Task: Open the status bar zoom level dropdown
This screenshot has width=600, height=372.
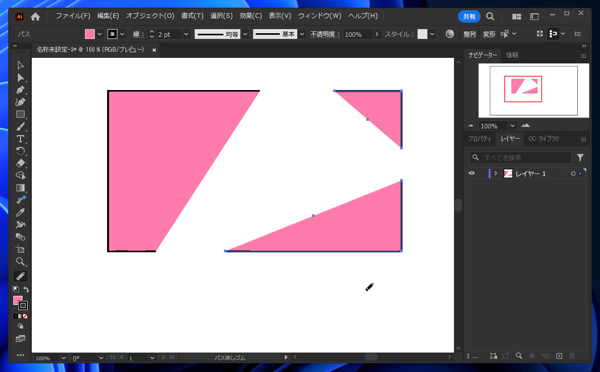Action: pos(63,358)
